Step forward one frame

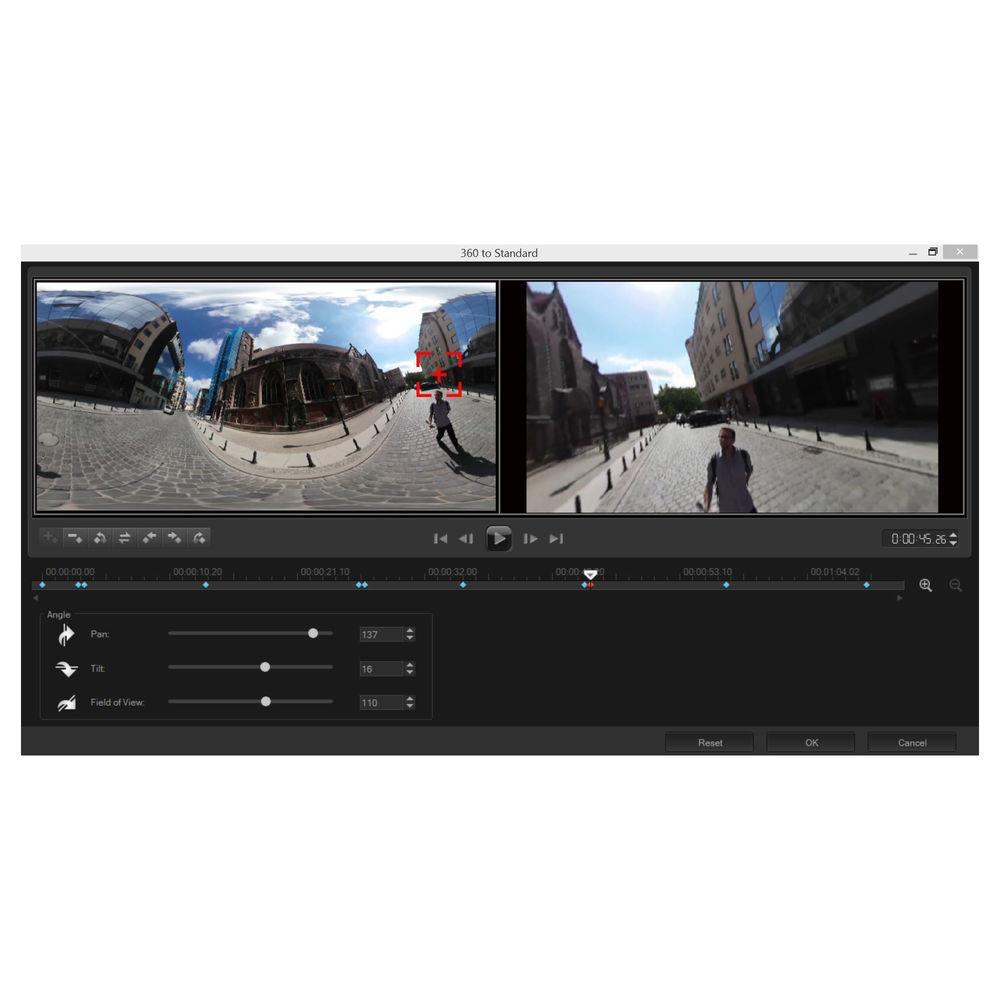tap(531, 539)
